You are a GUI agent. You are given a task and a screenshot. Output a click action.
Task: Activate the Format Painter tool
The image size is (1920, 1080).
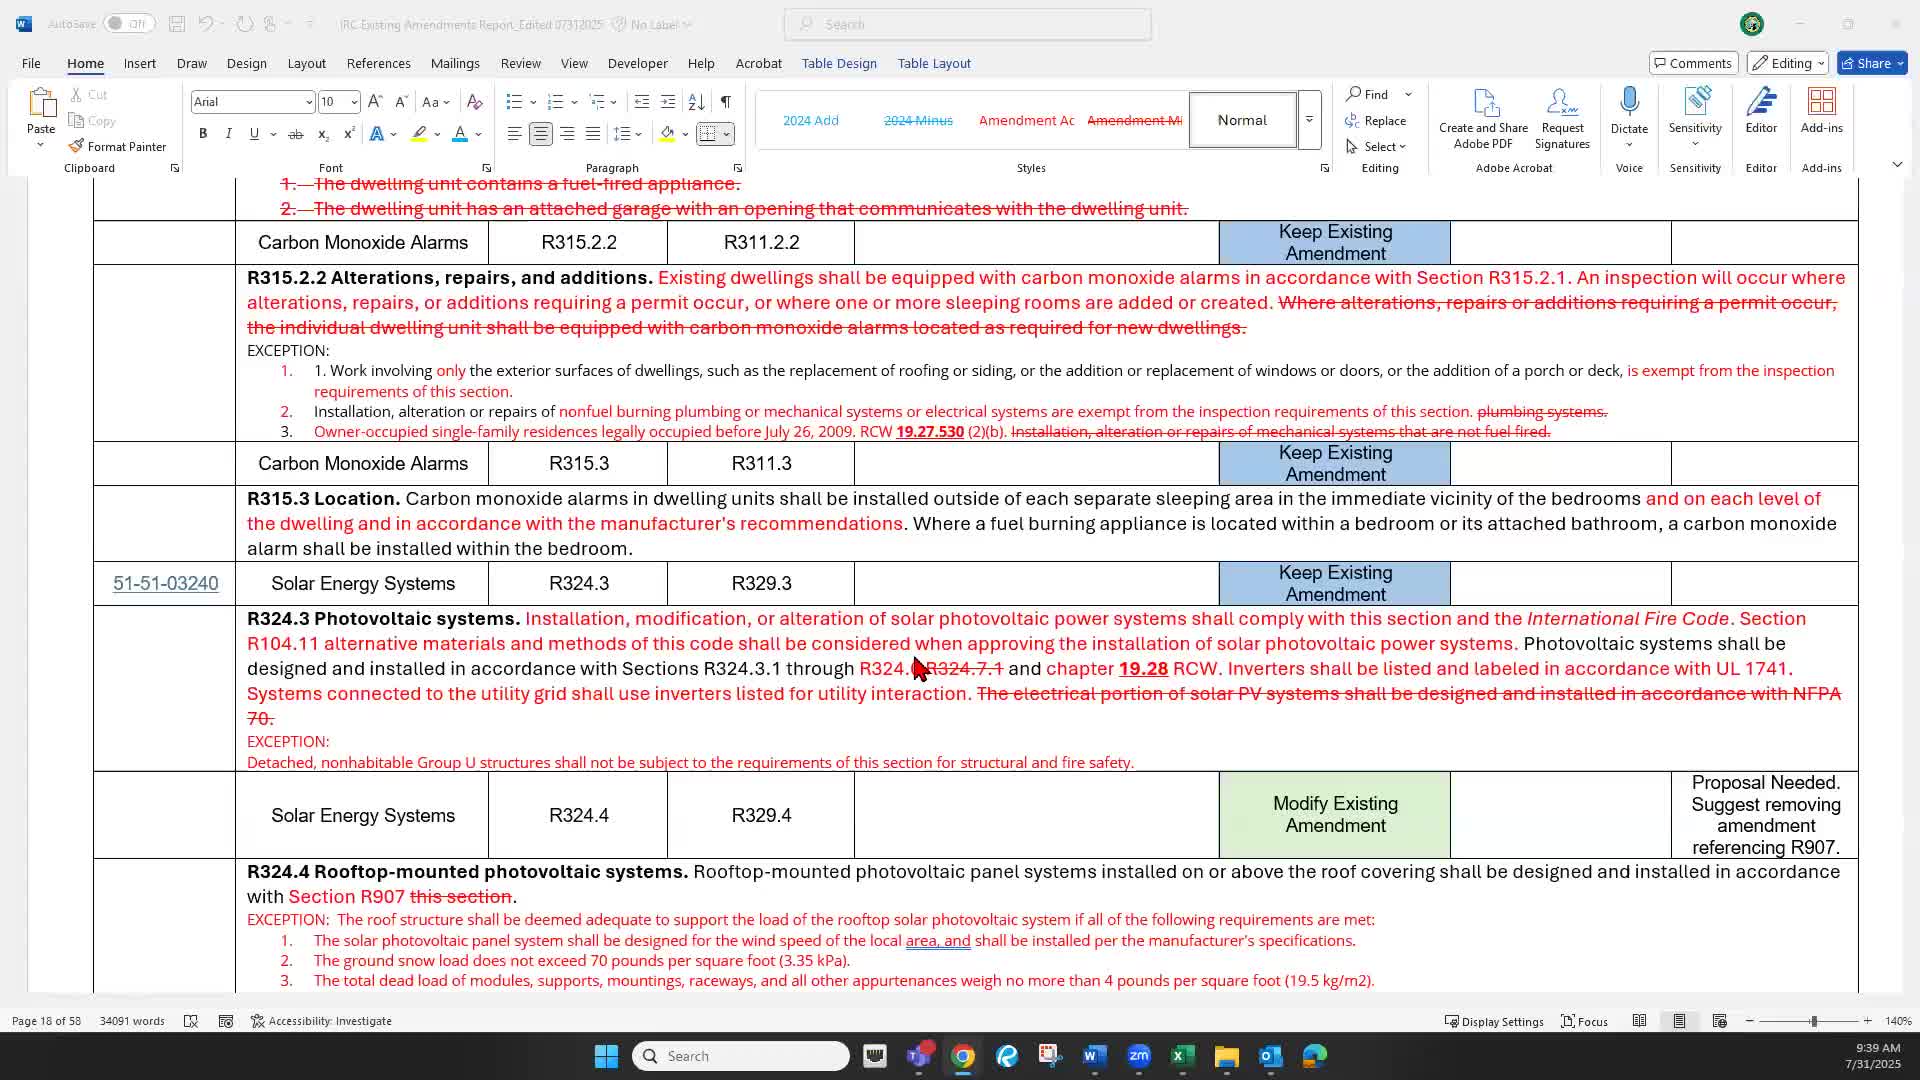[x=118, y=146]
